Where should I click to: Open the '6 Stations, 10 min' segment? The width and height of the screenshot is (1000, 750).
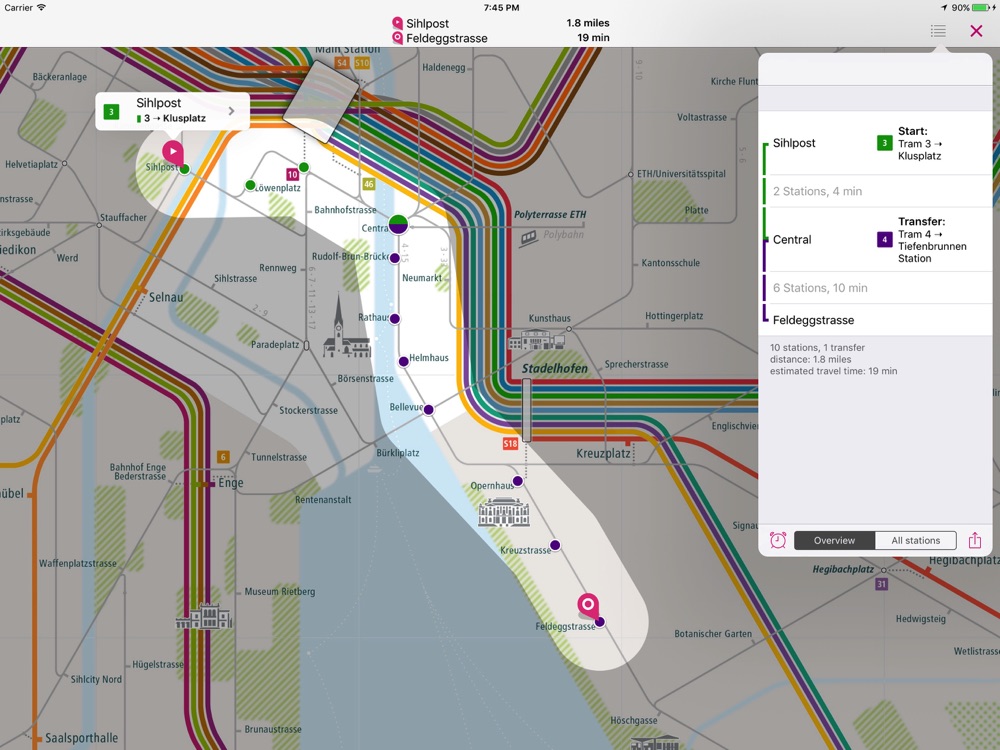pyautogui.click(x=875, y=288)
